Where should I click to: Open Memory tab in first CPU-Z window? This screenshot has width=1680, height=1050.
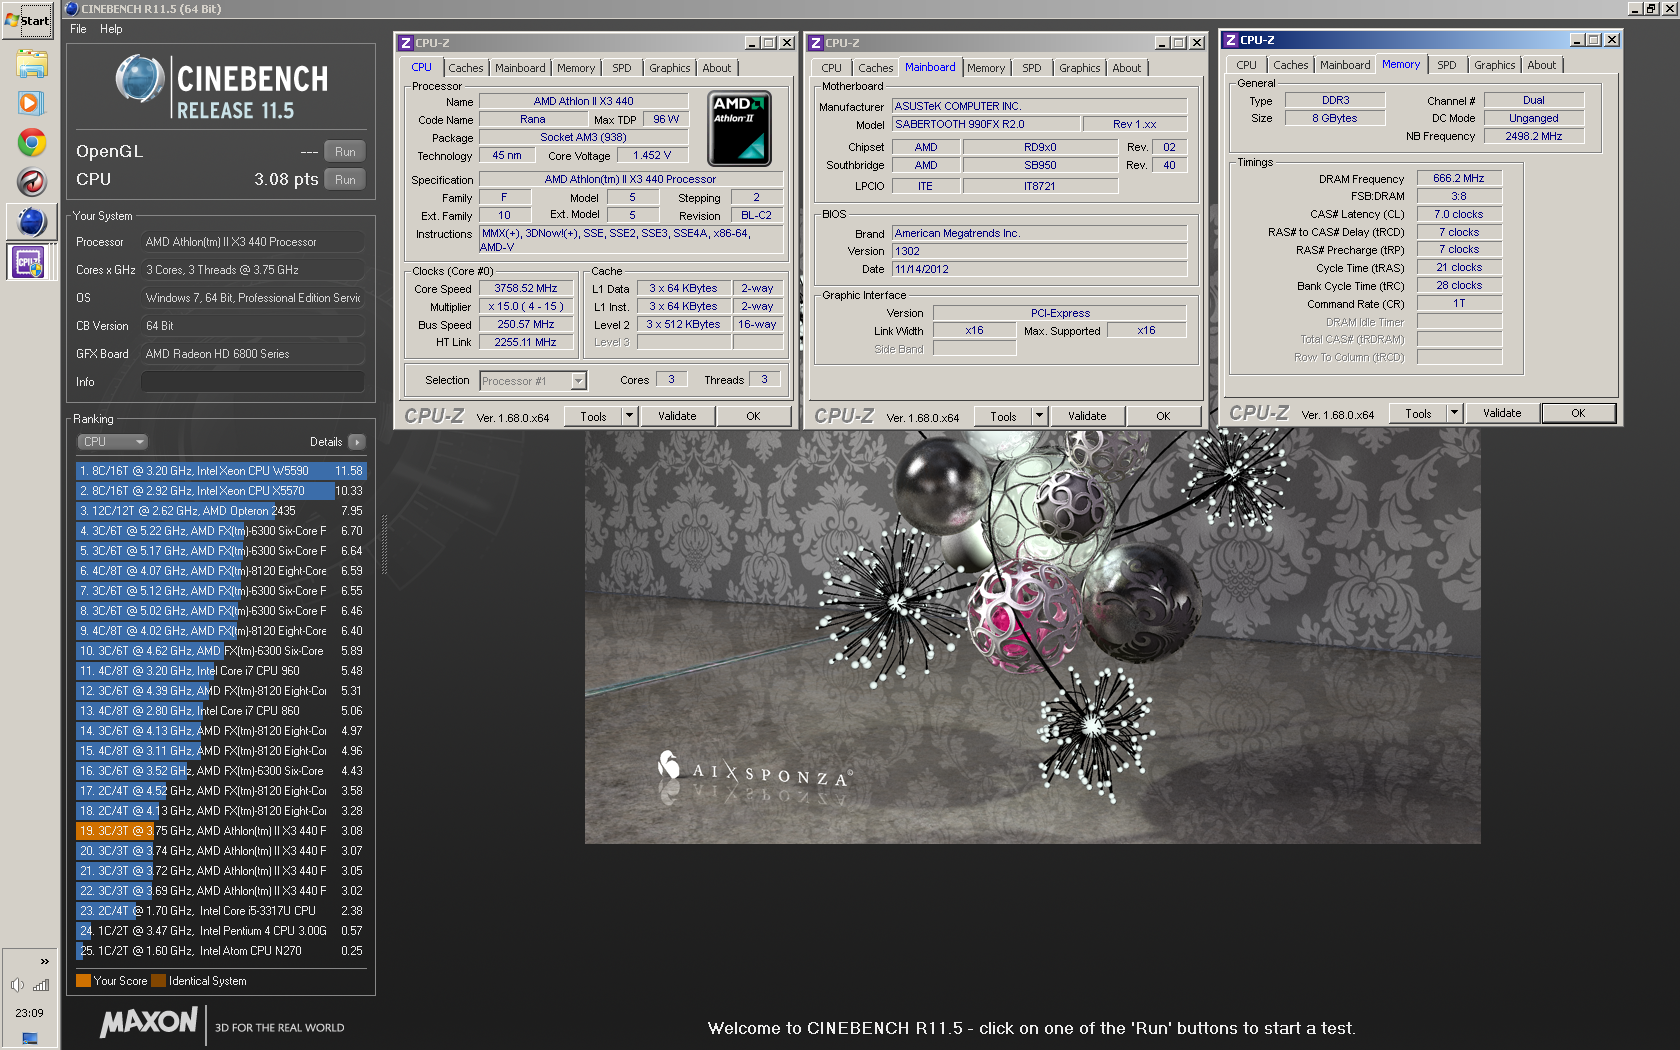(x=576, y=68)
